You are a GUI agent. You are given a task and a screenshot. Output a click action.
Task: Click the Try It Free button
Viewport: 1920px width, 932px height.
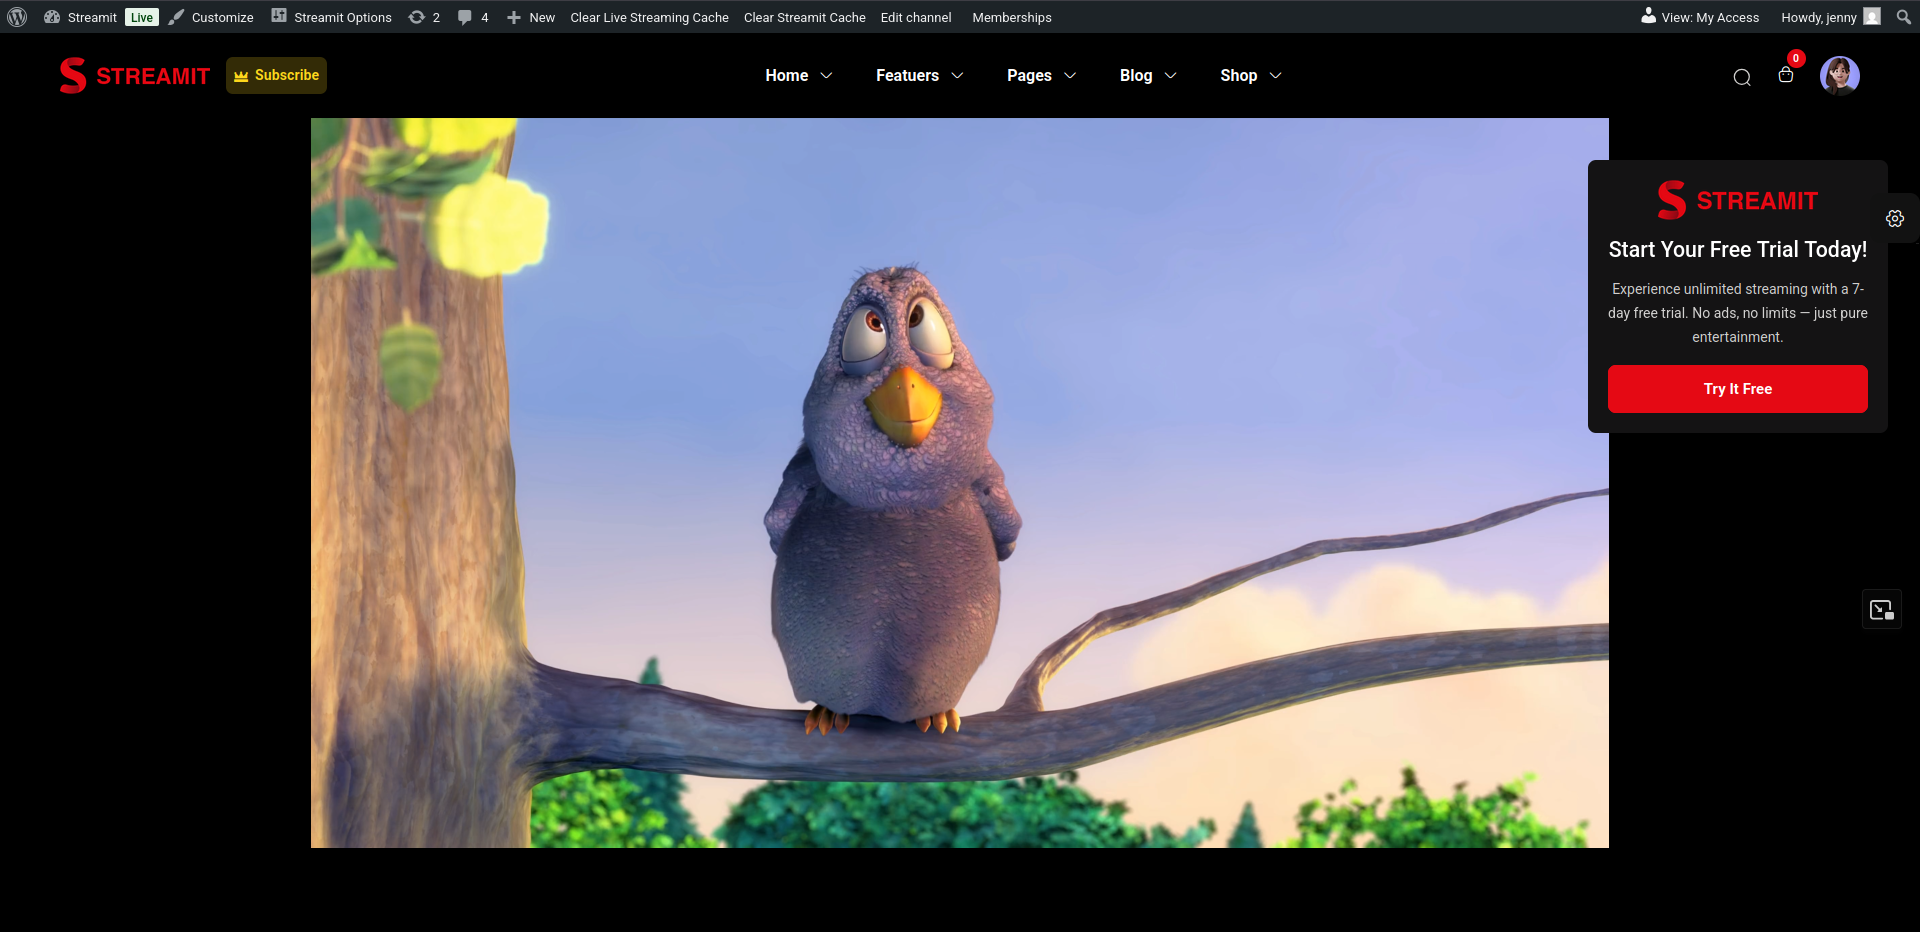pos(1738,389)
